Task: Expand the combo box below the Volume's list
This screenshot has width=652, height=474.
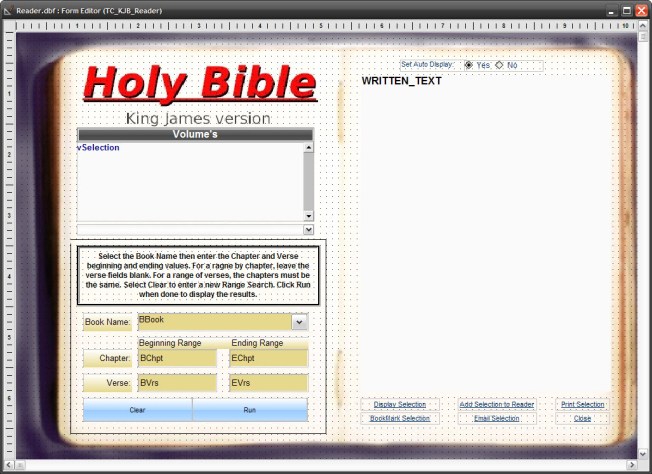Action: point(308,229)
